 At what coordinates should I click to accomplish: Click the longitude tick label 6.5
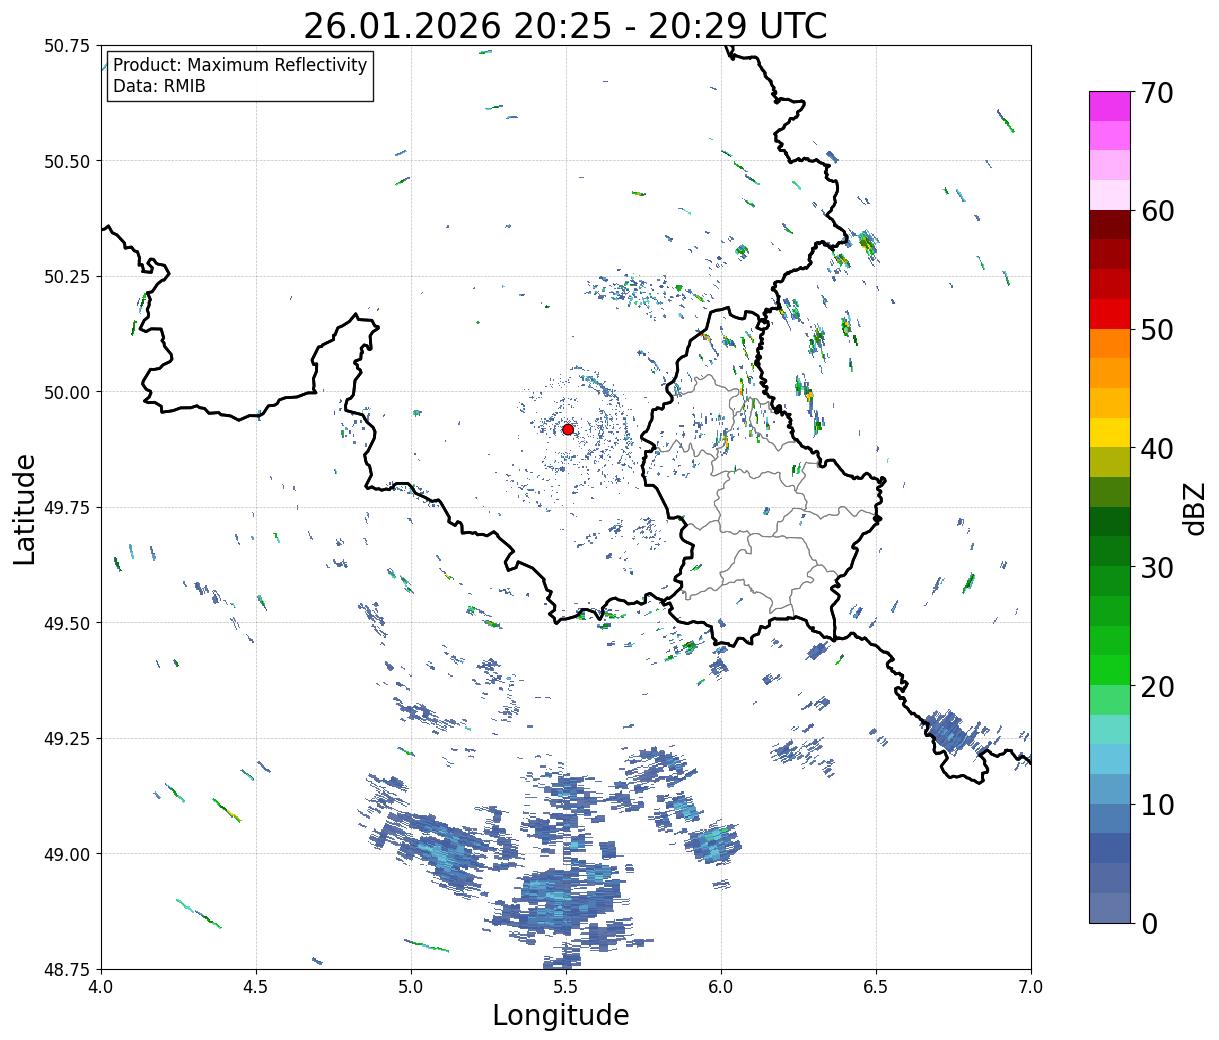[x=876, y=987]
